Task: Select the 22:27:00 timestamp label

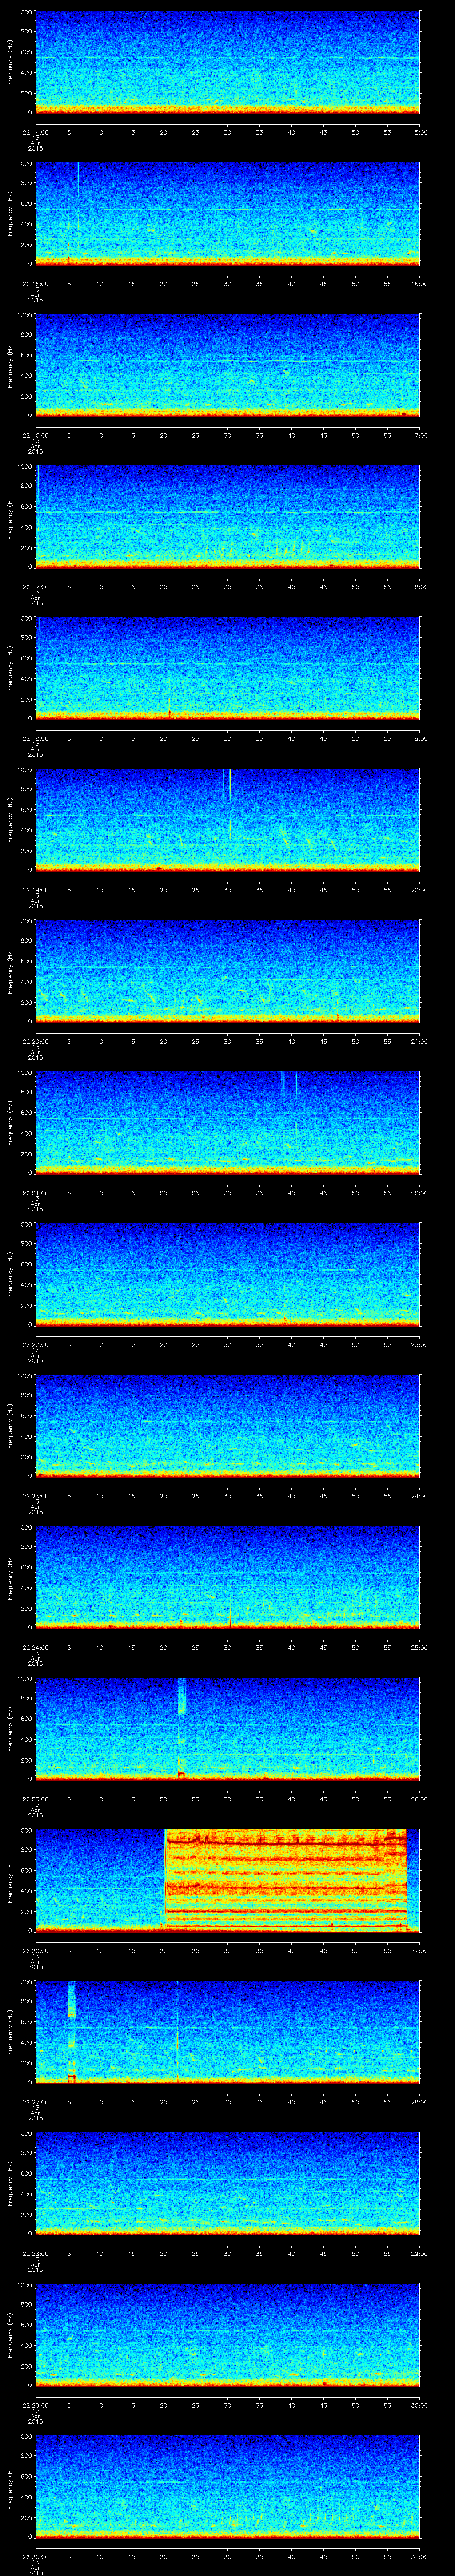Action: tap(35, 2102)
